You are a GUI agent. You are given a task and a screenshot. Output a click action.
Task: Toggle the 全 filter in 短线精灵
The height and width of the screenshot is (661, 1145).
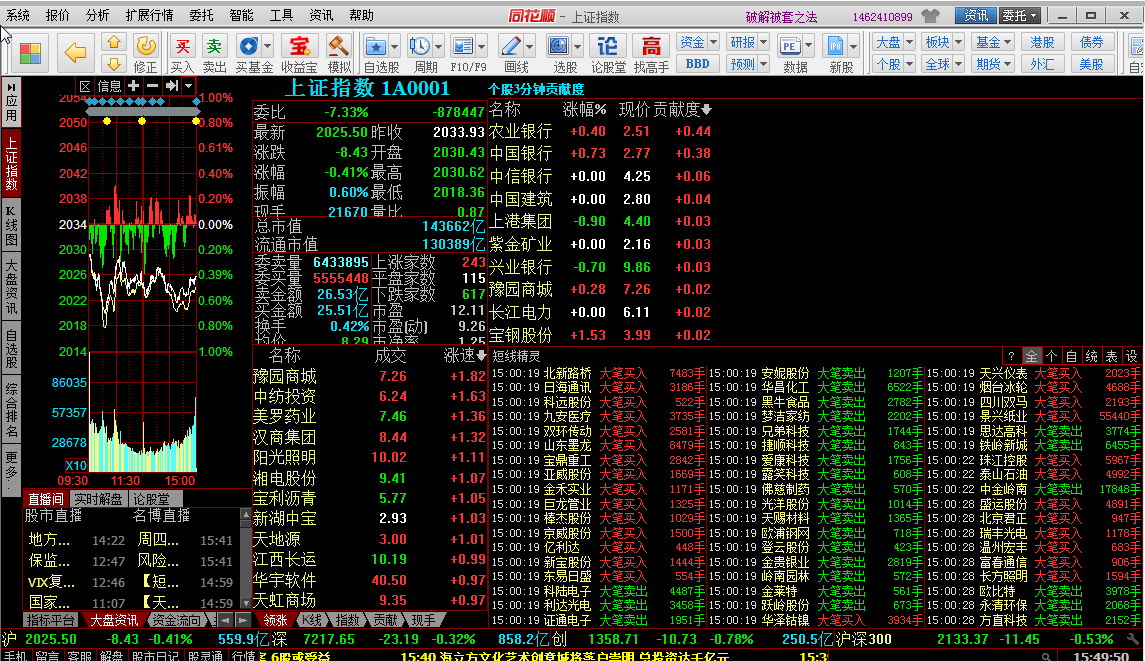(1031, 356)
